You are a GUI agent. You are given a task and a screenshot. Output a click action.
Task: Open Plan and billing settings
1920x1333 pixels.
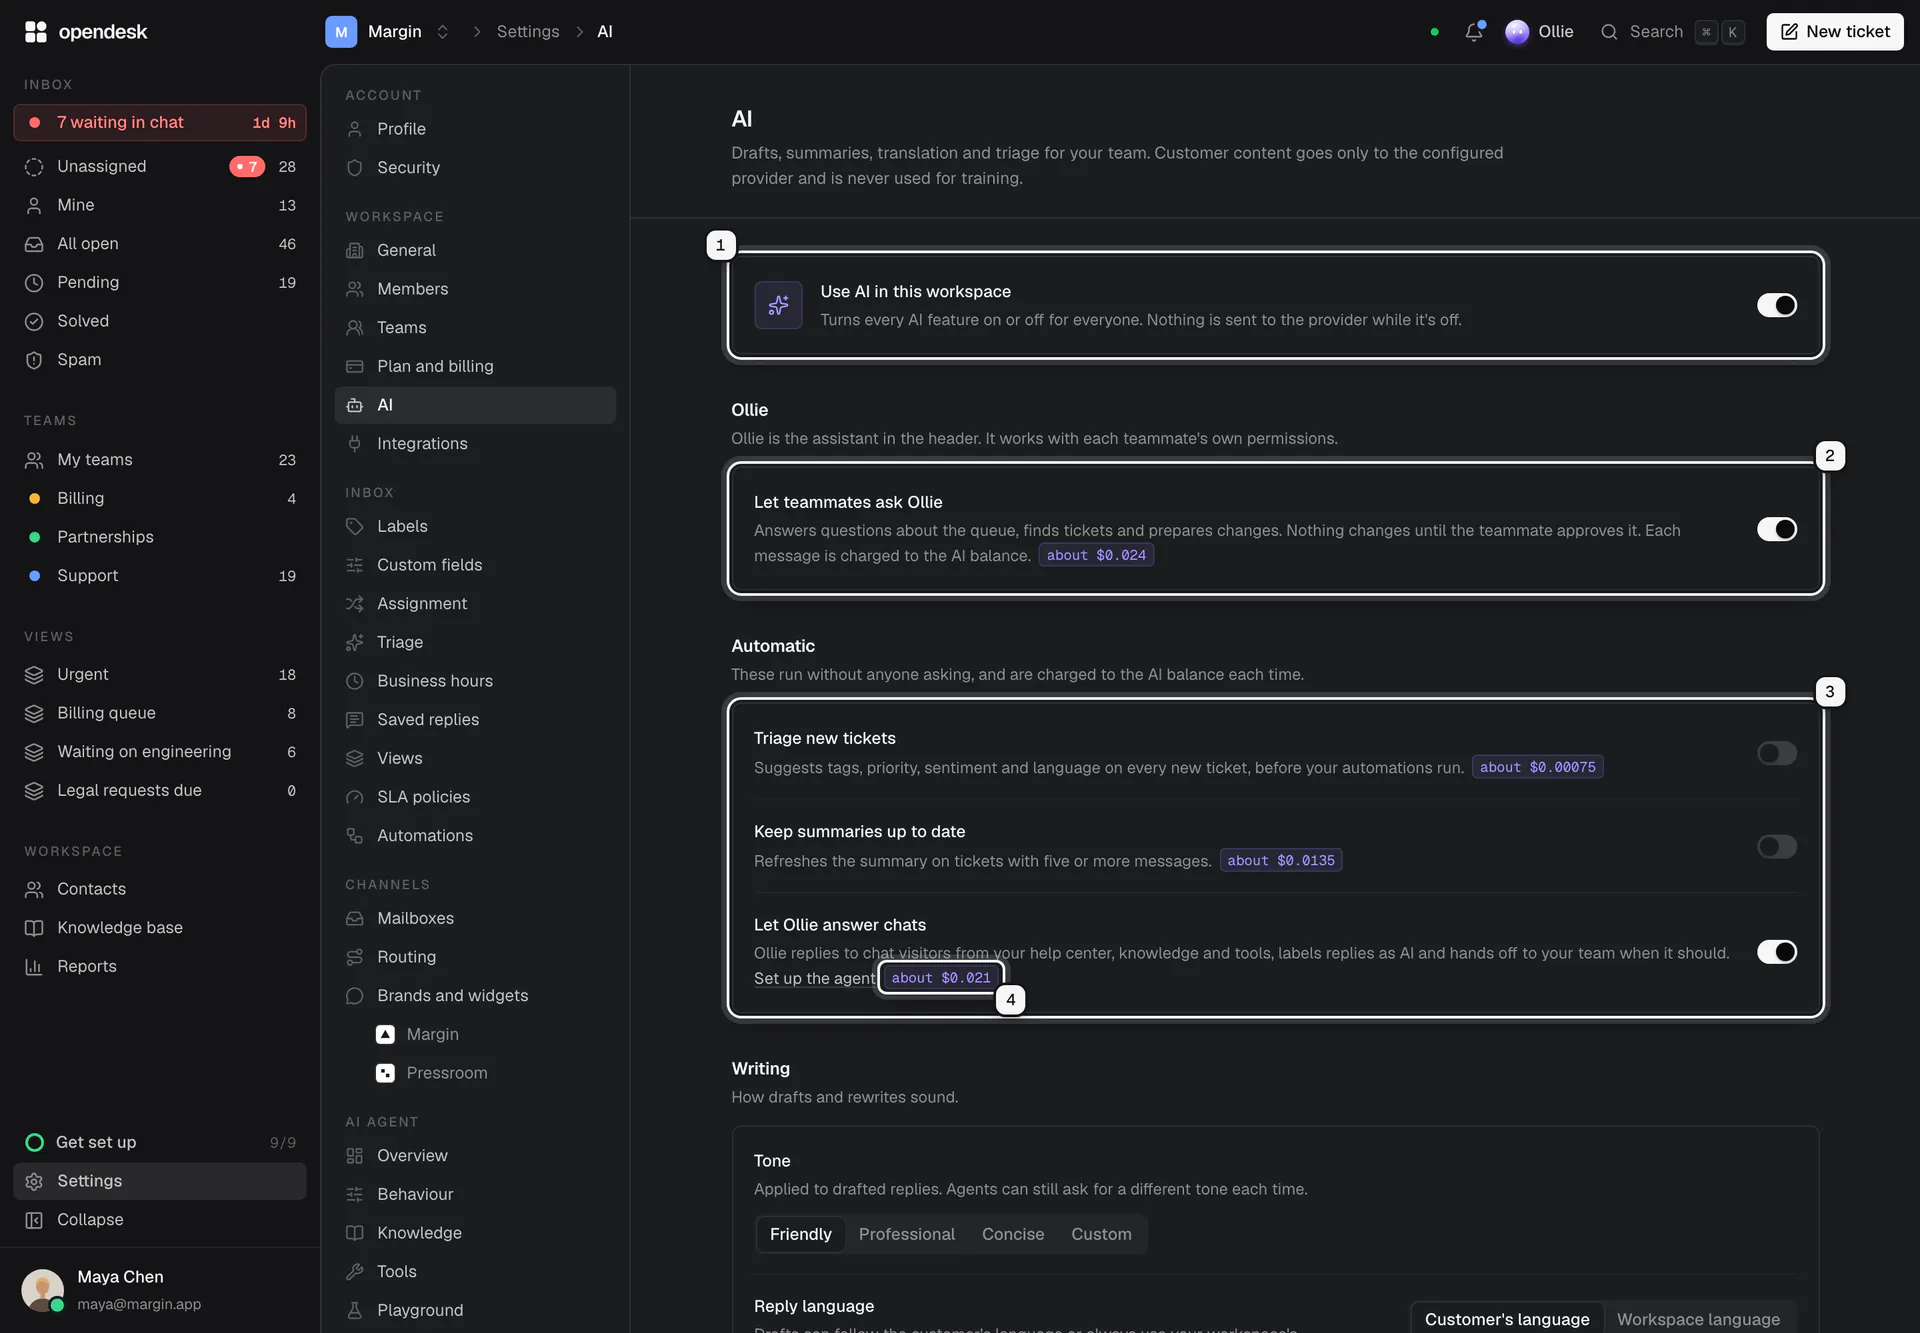point(475,366)
